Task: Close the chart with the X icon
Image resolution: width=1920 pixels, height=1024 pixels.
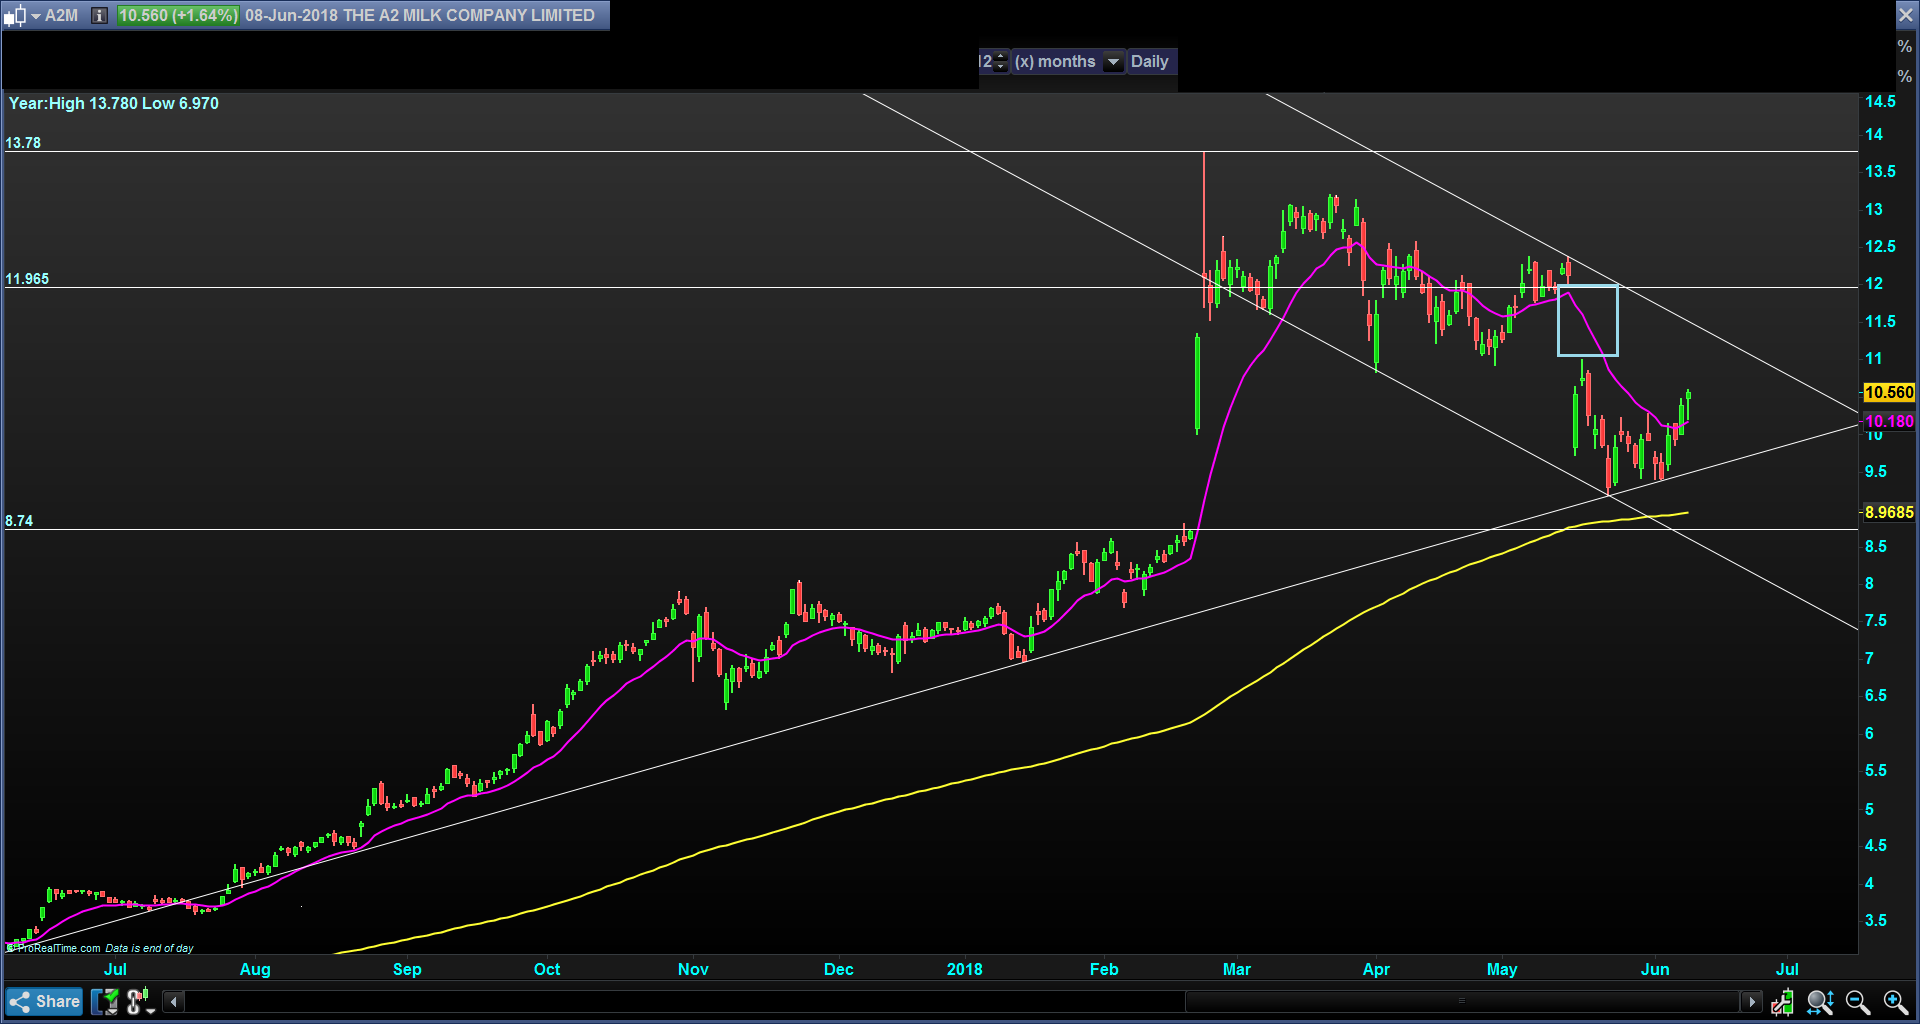Action: click(x=1905, y=15)
